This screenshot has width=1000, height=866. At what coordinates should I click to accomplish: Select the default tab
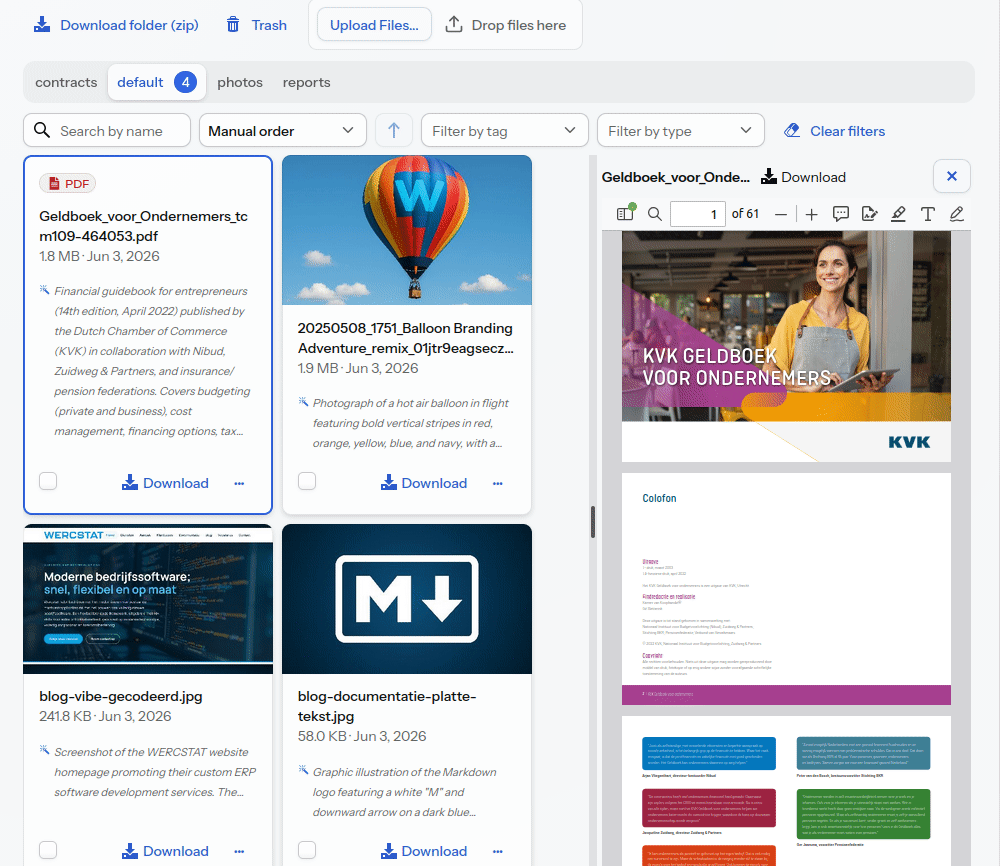point(156,82)
